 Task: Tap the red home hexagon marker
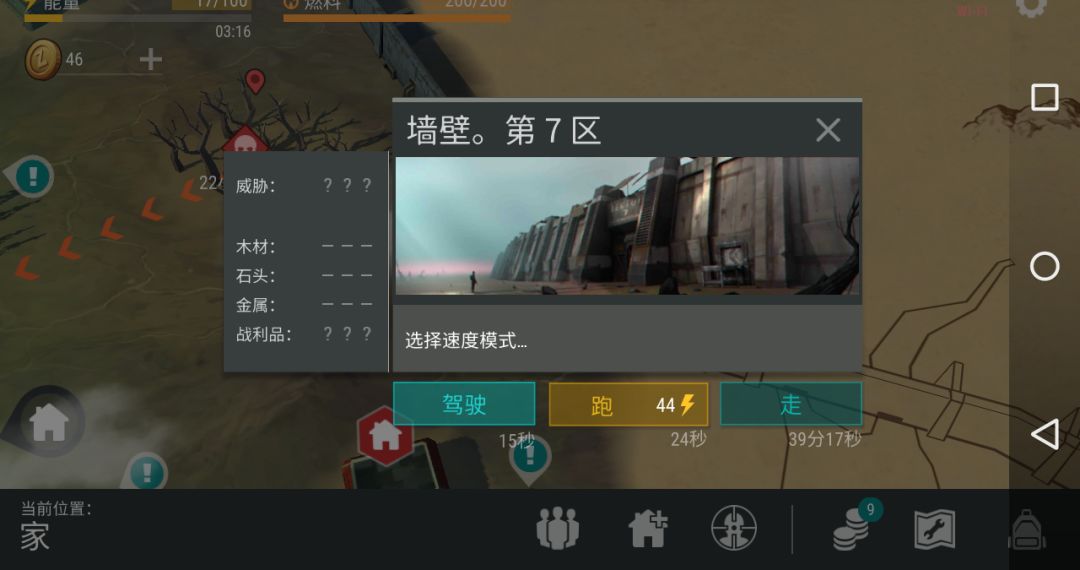(x=385, y=434)
